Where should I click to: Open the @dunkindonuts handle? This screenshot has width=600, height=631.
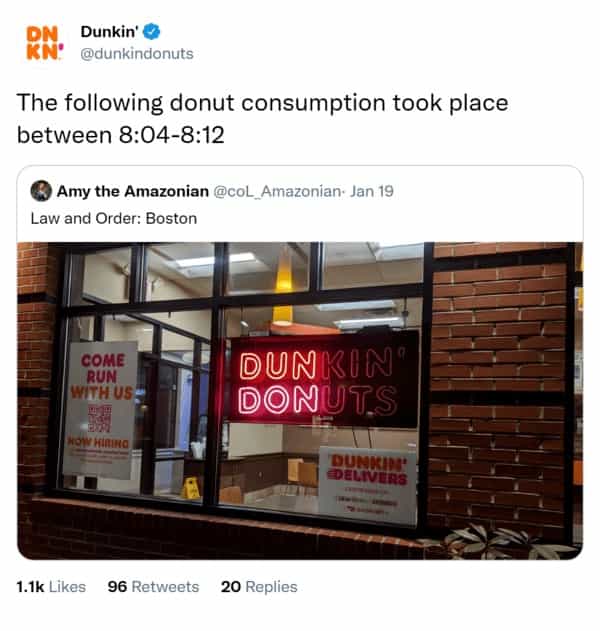point(137,54)
